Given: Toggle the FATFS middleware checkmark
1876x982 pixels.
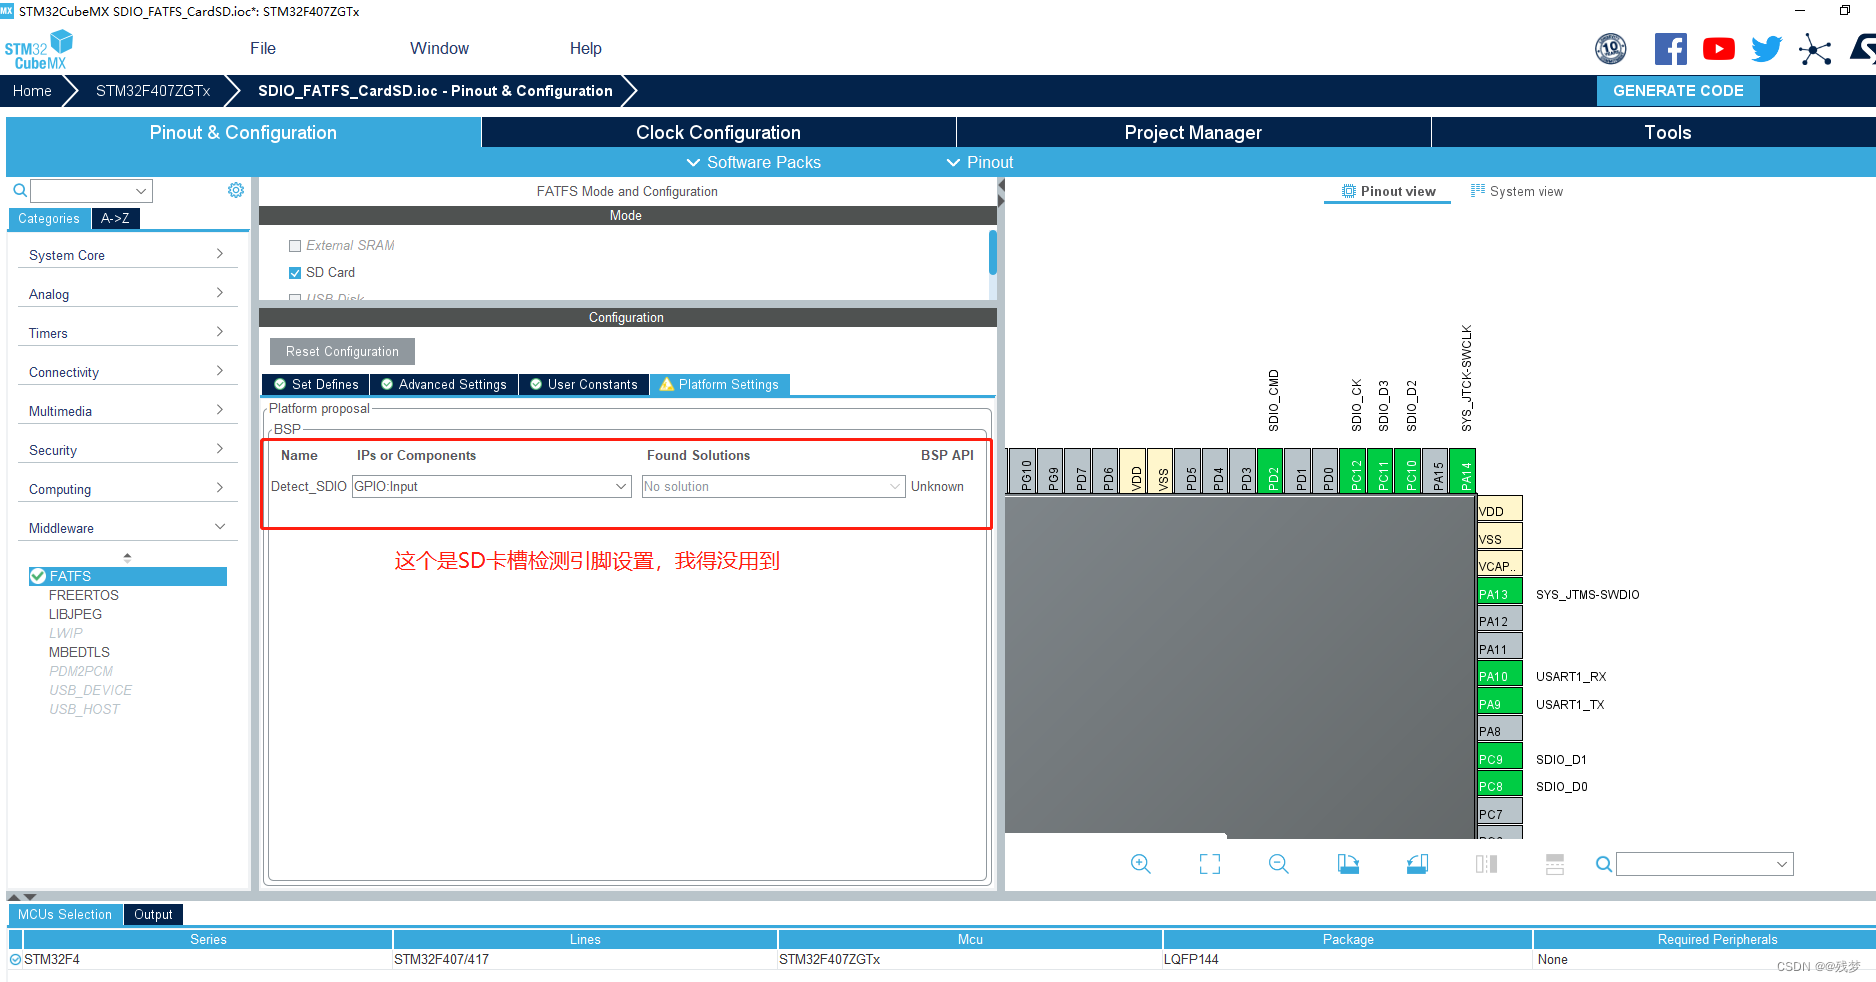Looking at the screenshot, I should click(x=38, y=576).
